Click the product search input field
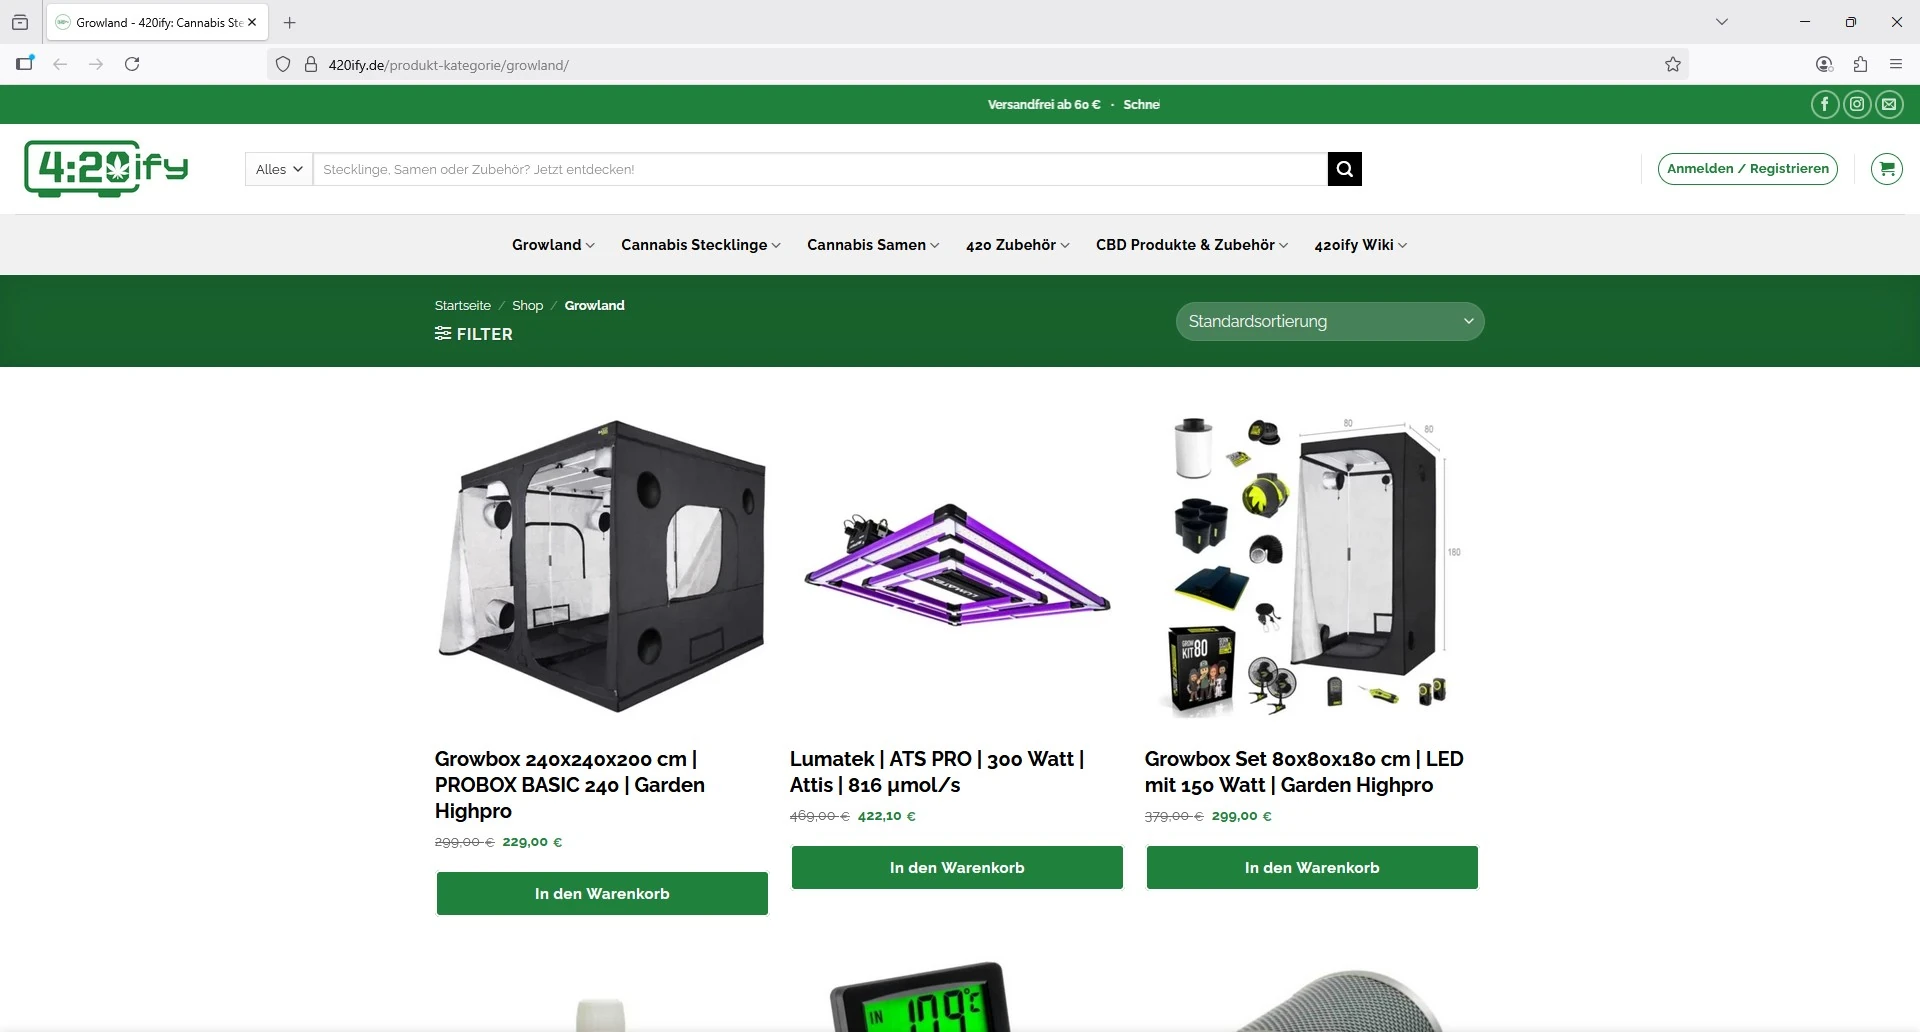 820,169
